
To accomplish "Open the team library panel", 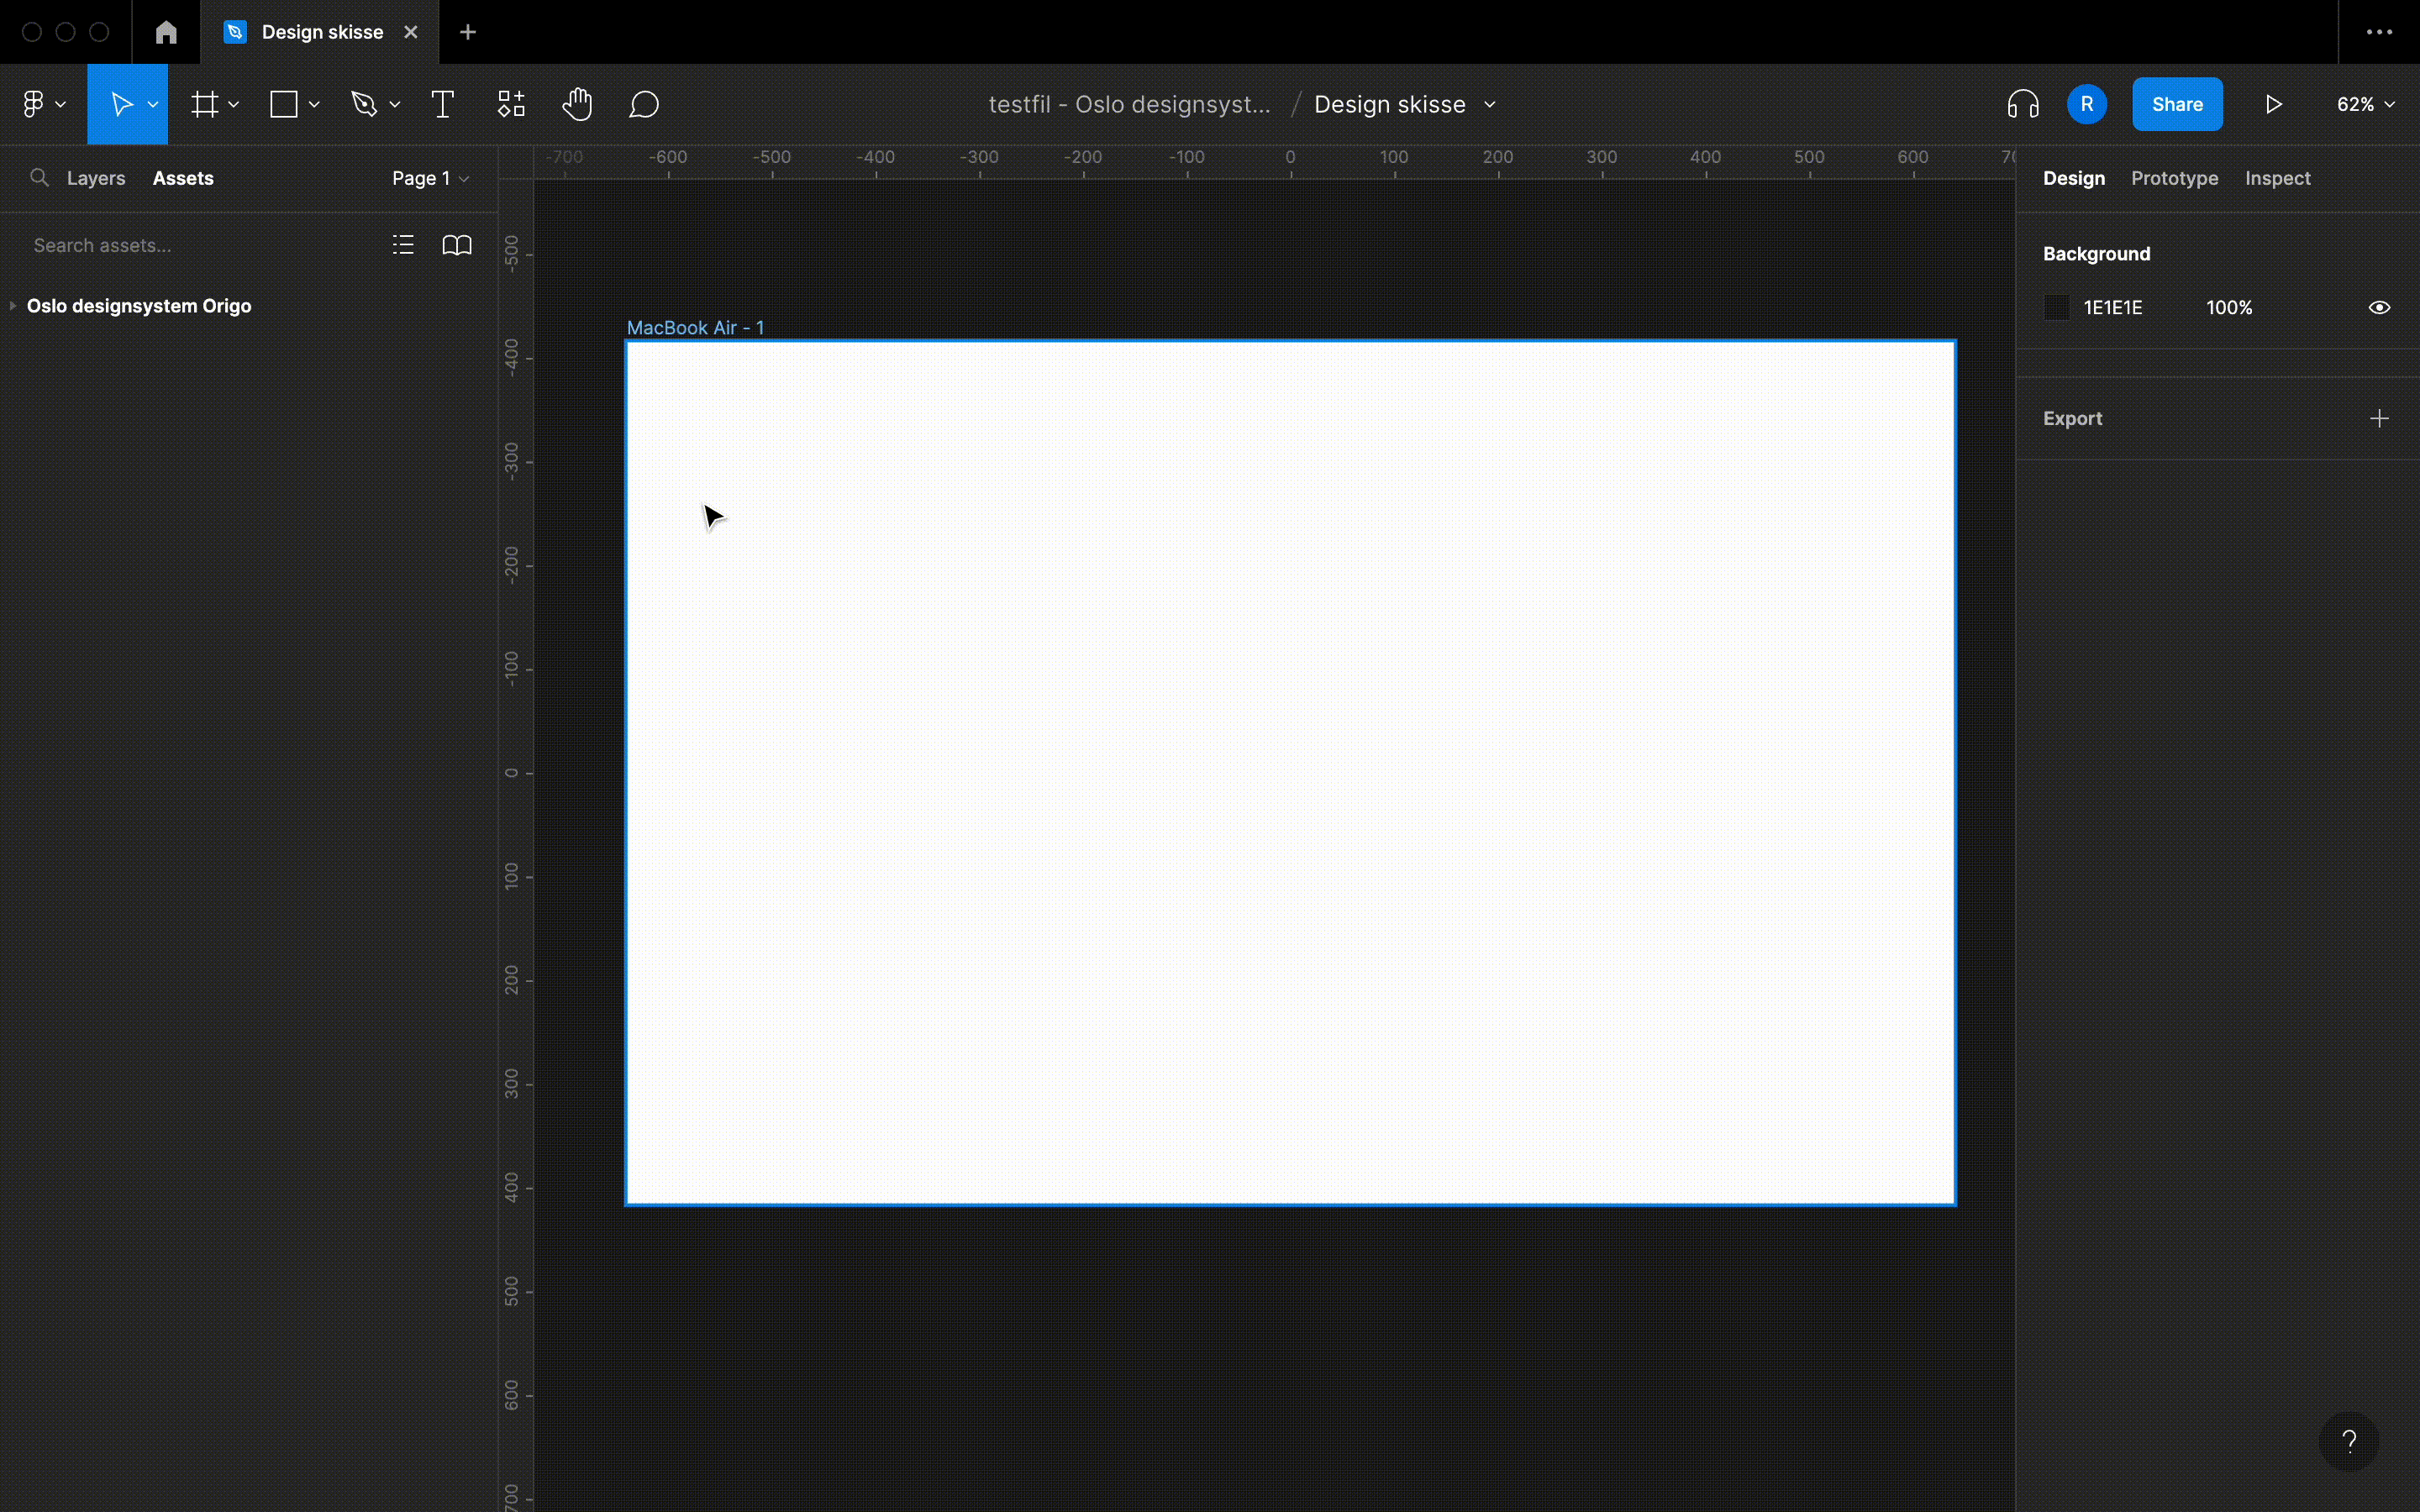I will (457, 244).
